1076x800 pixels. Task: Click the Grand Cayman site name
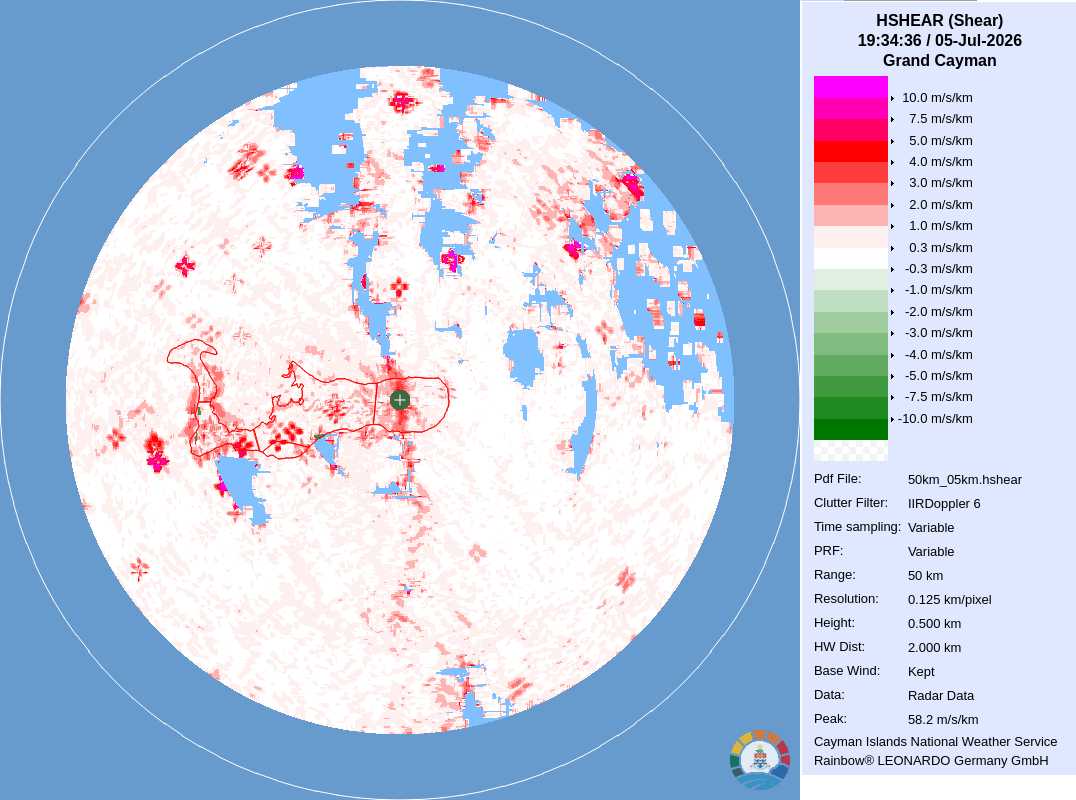coord(939,60)
